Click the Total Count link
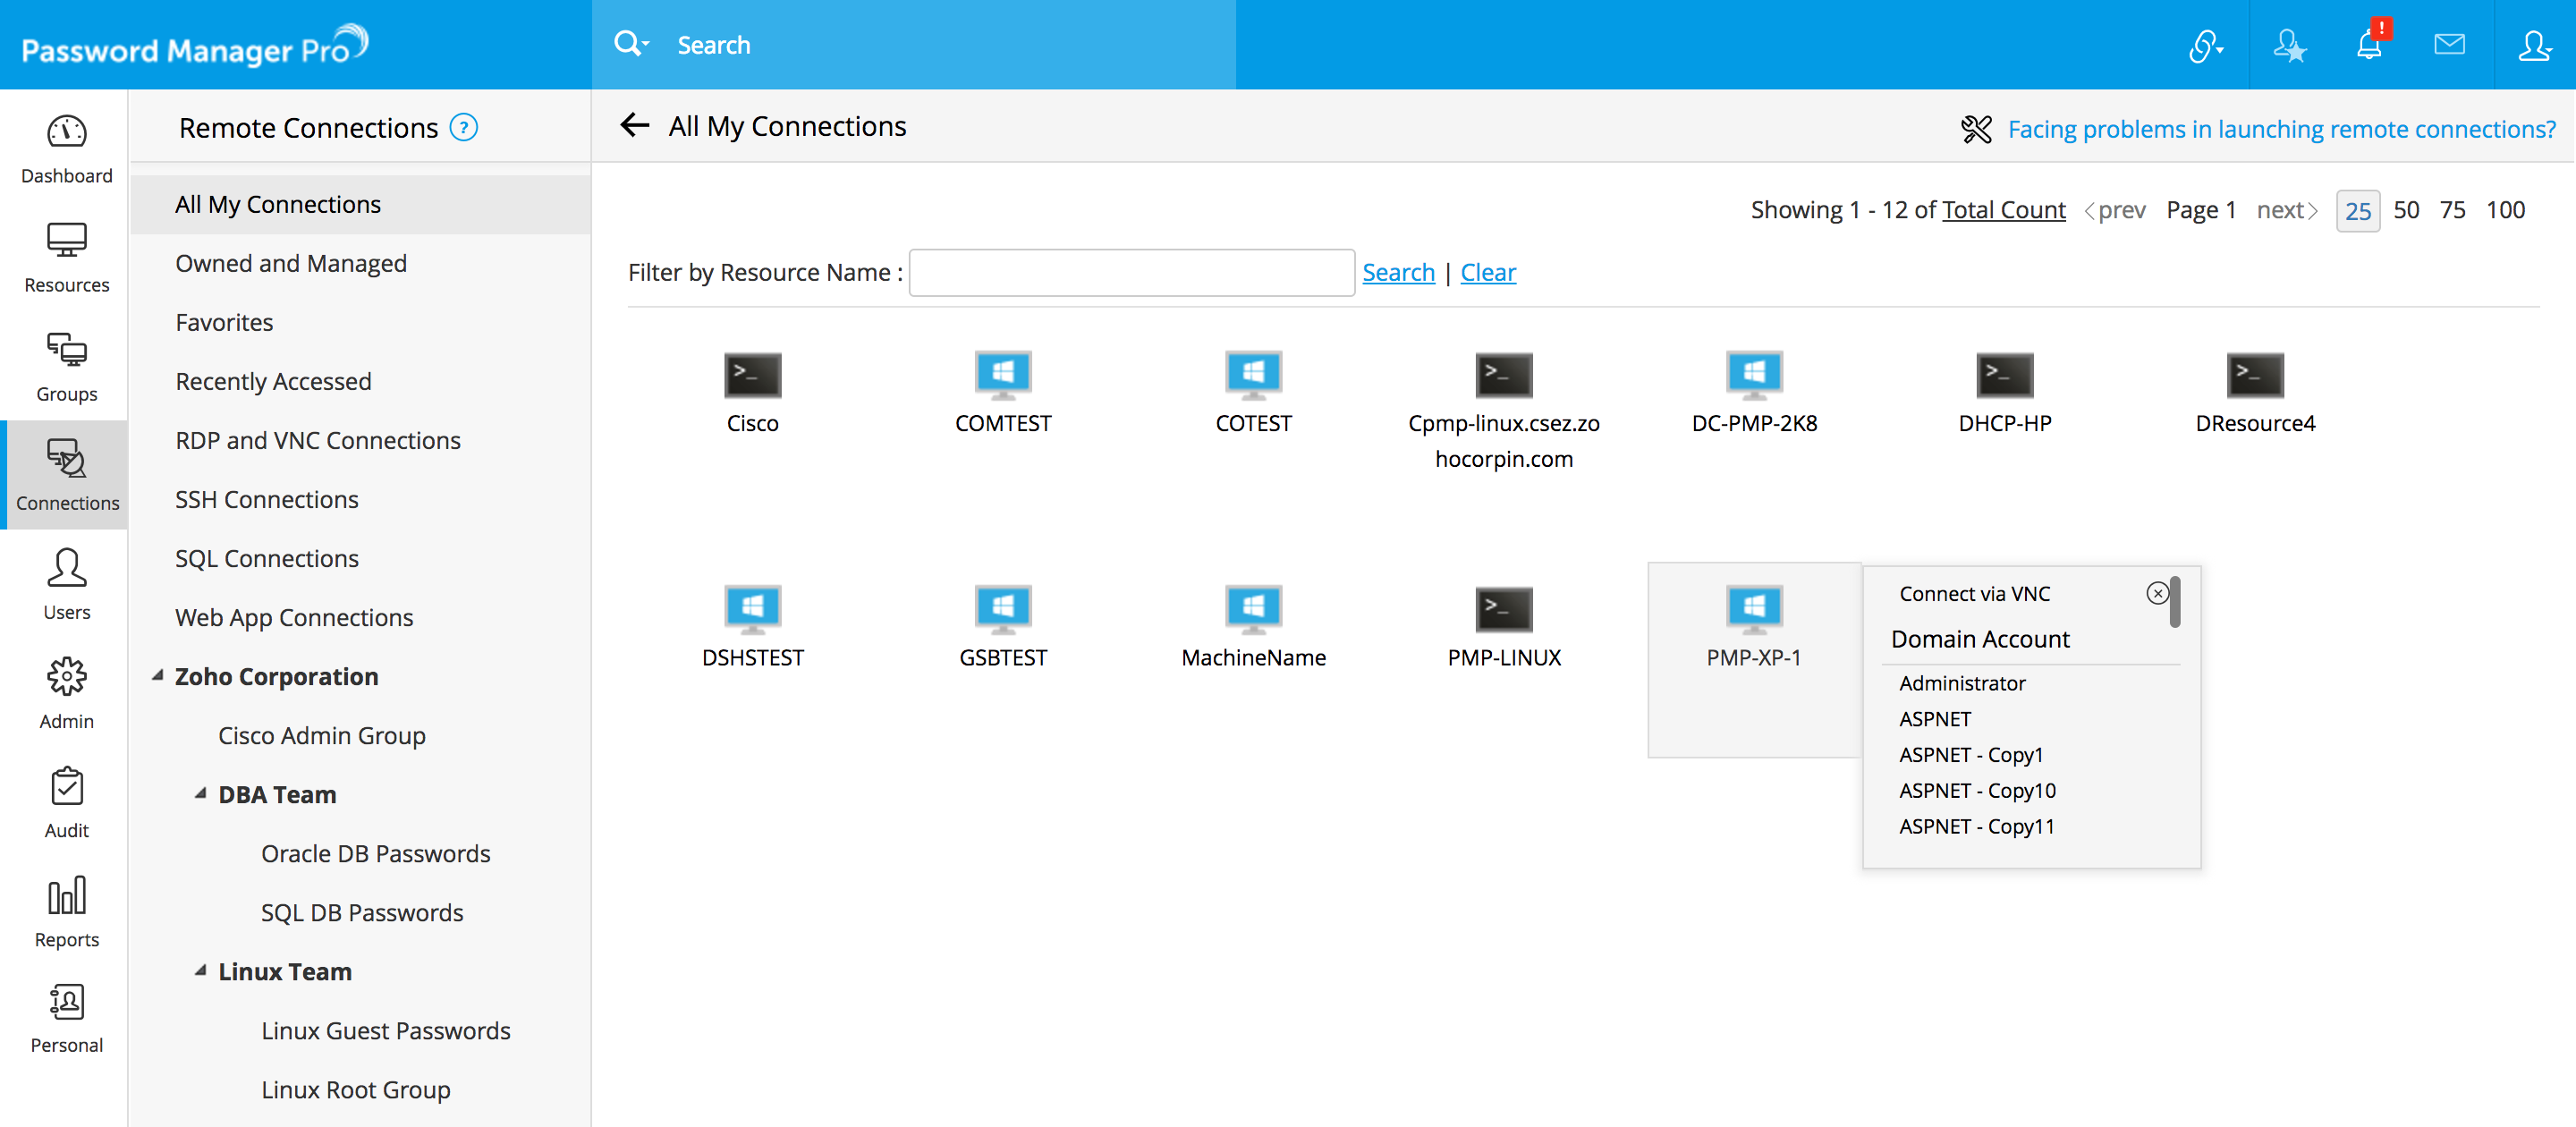This screenshot has width=2576, height=1127. [2003, 210]
